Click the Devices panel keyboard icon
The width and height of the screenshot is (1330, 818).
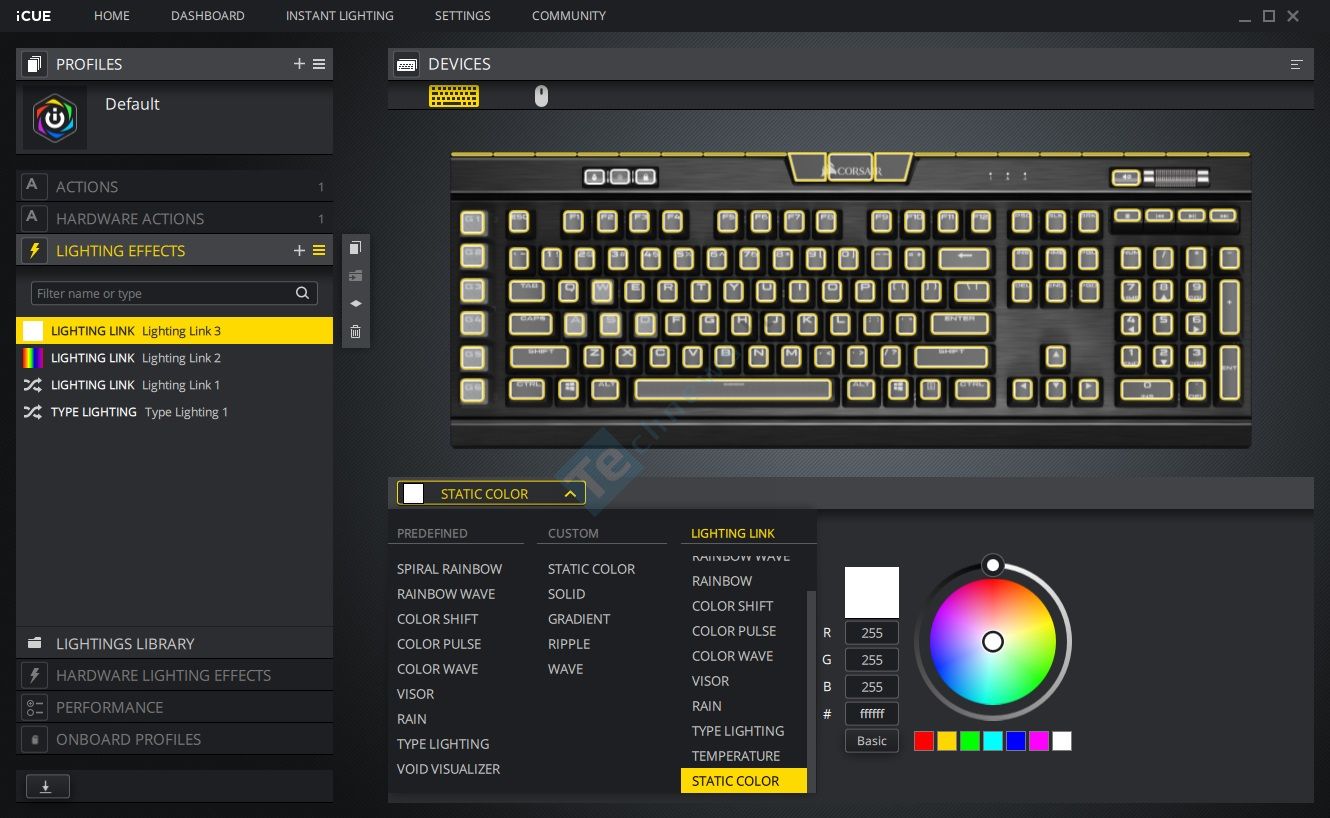pos(406,64)
